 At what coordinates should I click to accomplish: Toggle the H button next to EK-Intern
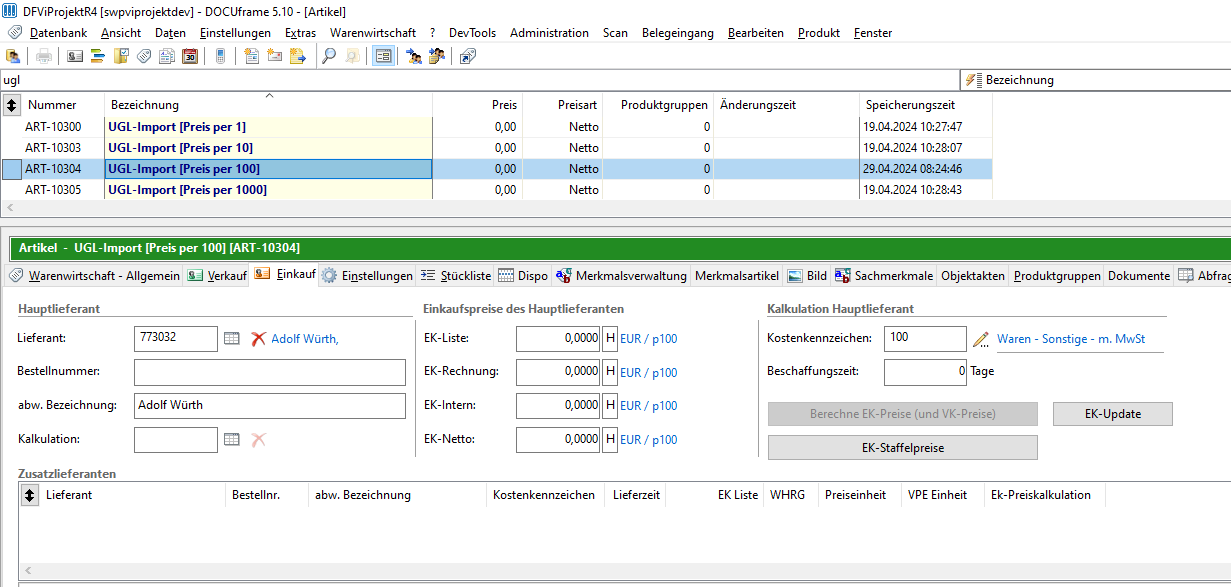coord(610,406)
